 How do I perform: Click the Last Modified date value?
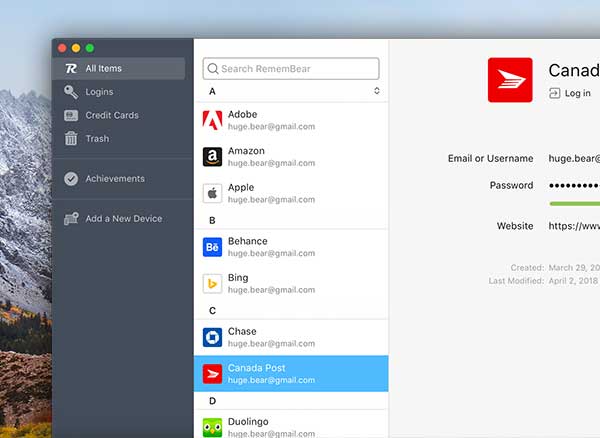[x=573, y=280]
